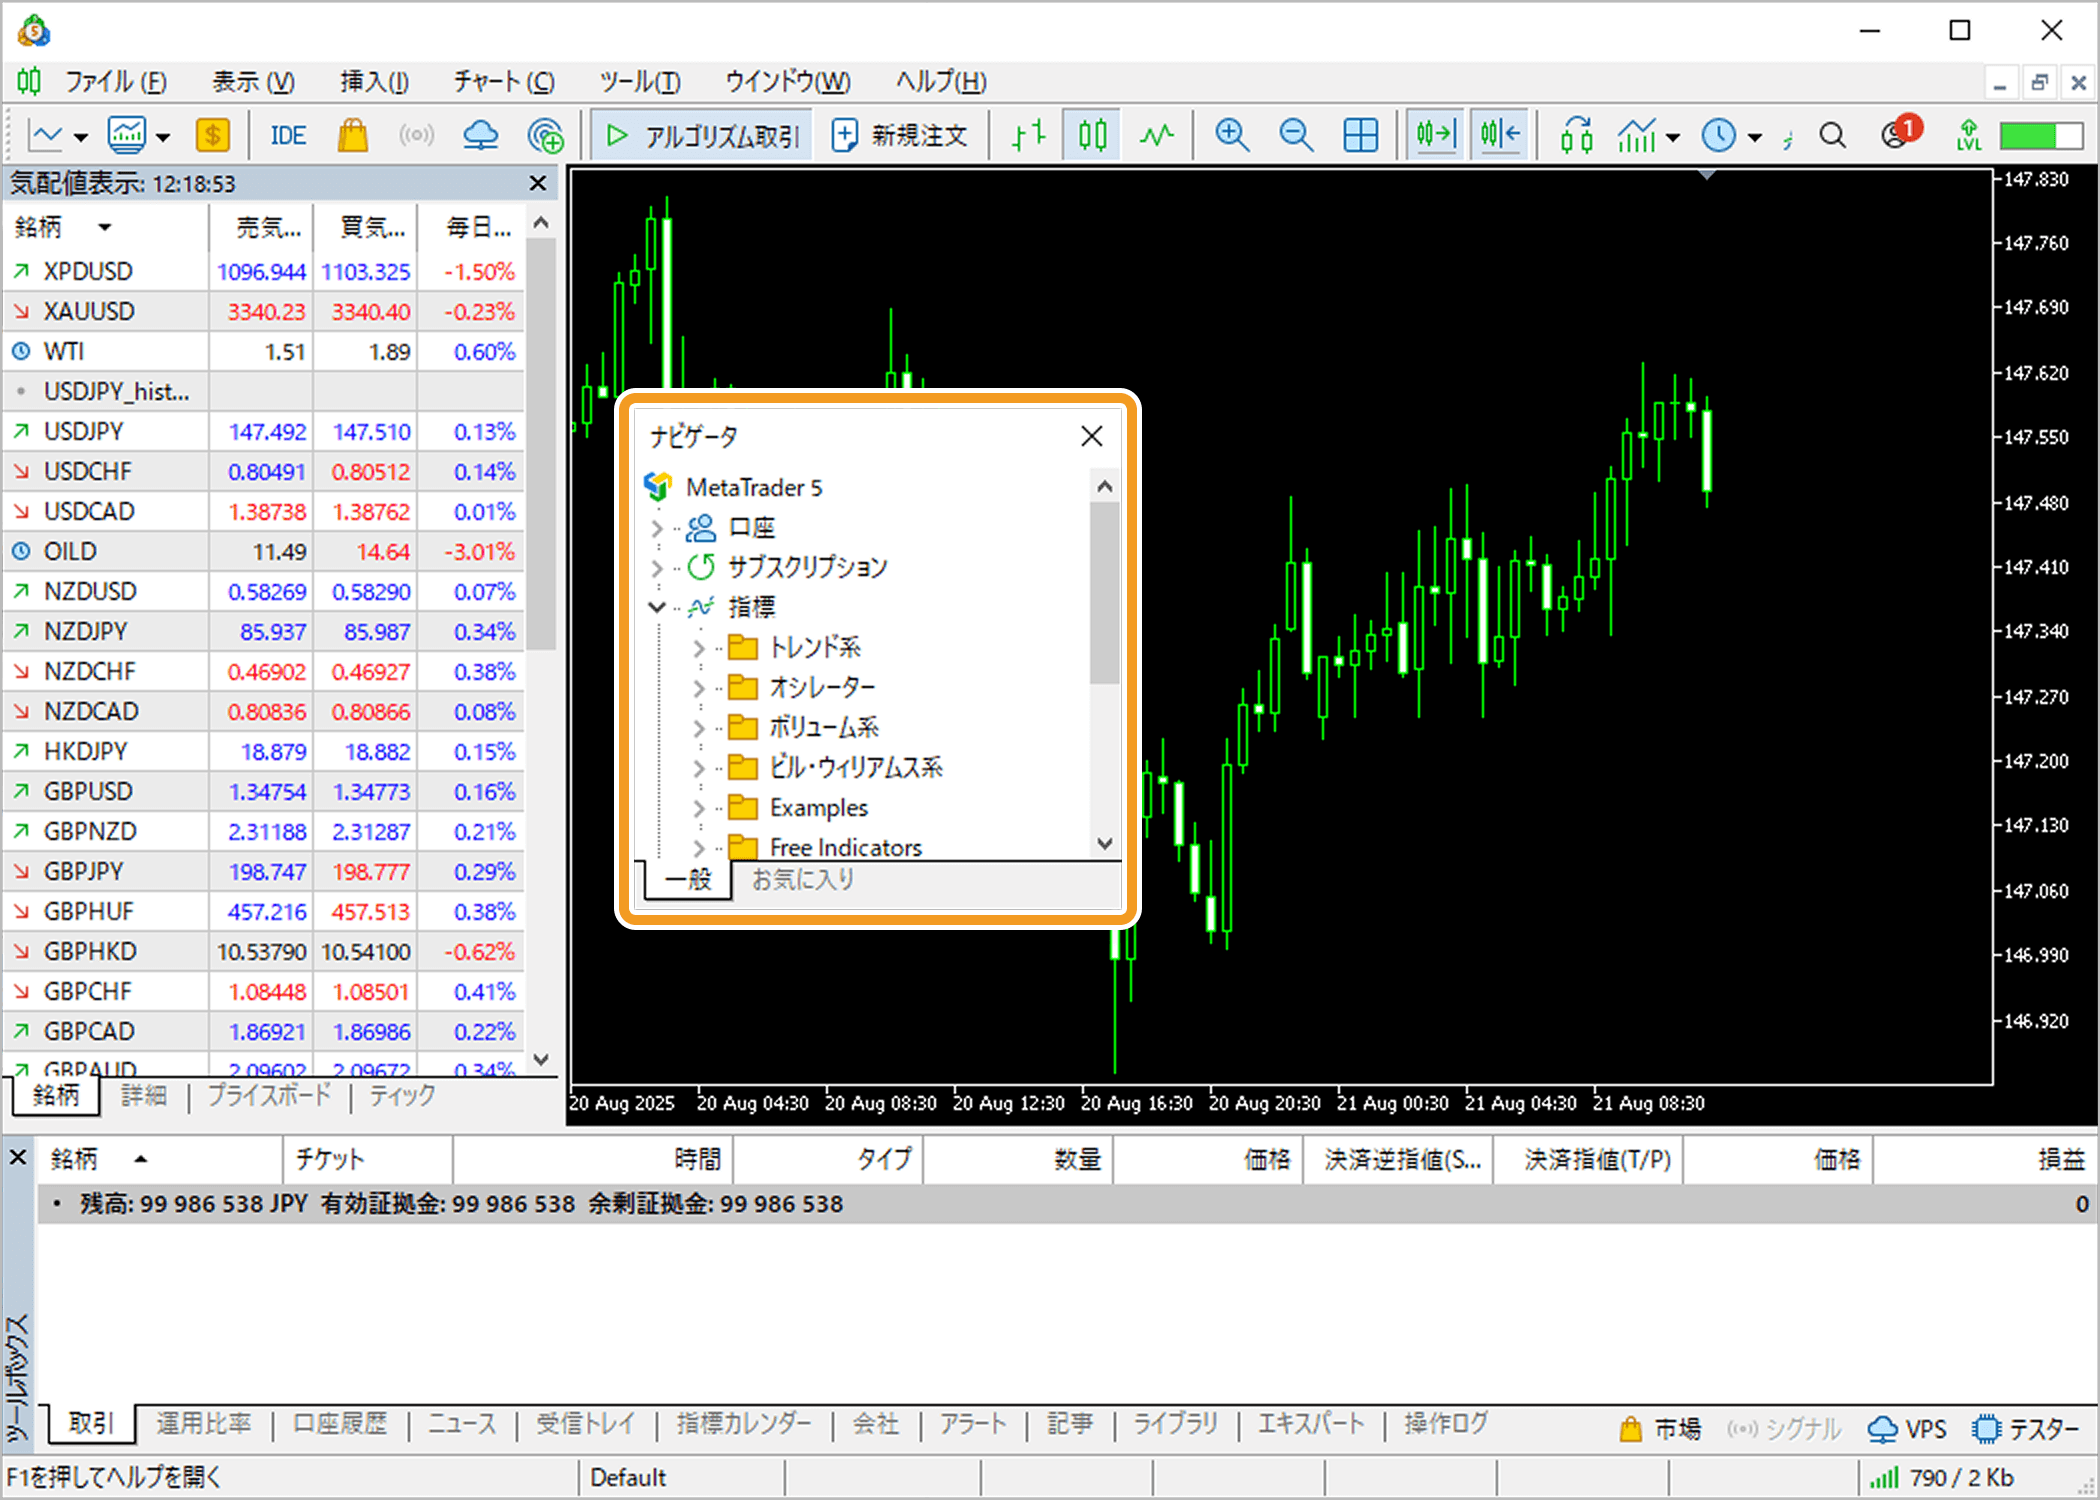Toggle candlestick chart mode
The image size is (2100, 1500).
click(x=1092, y=135)
